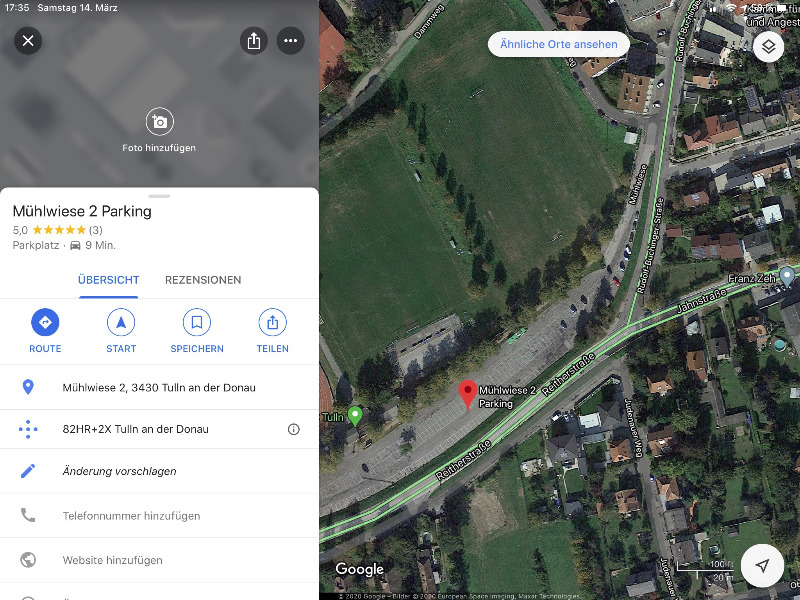Tap the Teilen share action icon
The image size is (800, 600).
point(272,322)
